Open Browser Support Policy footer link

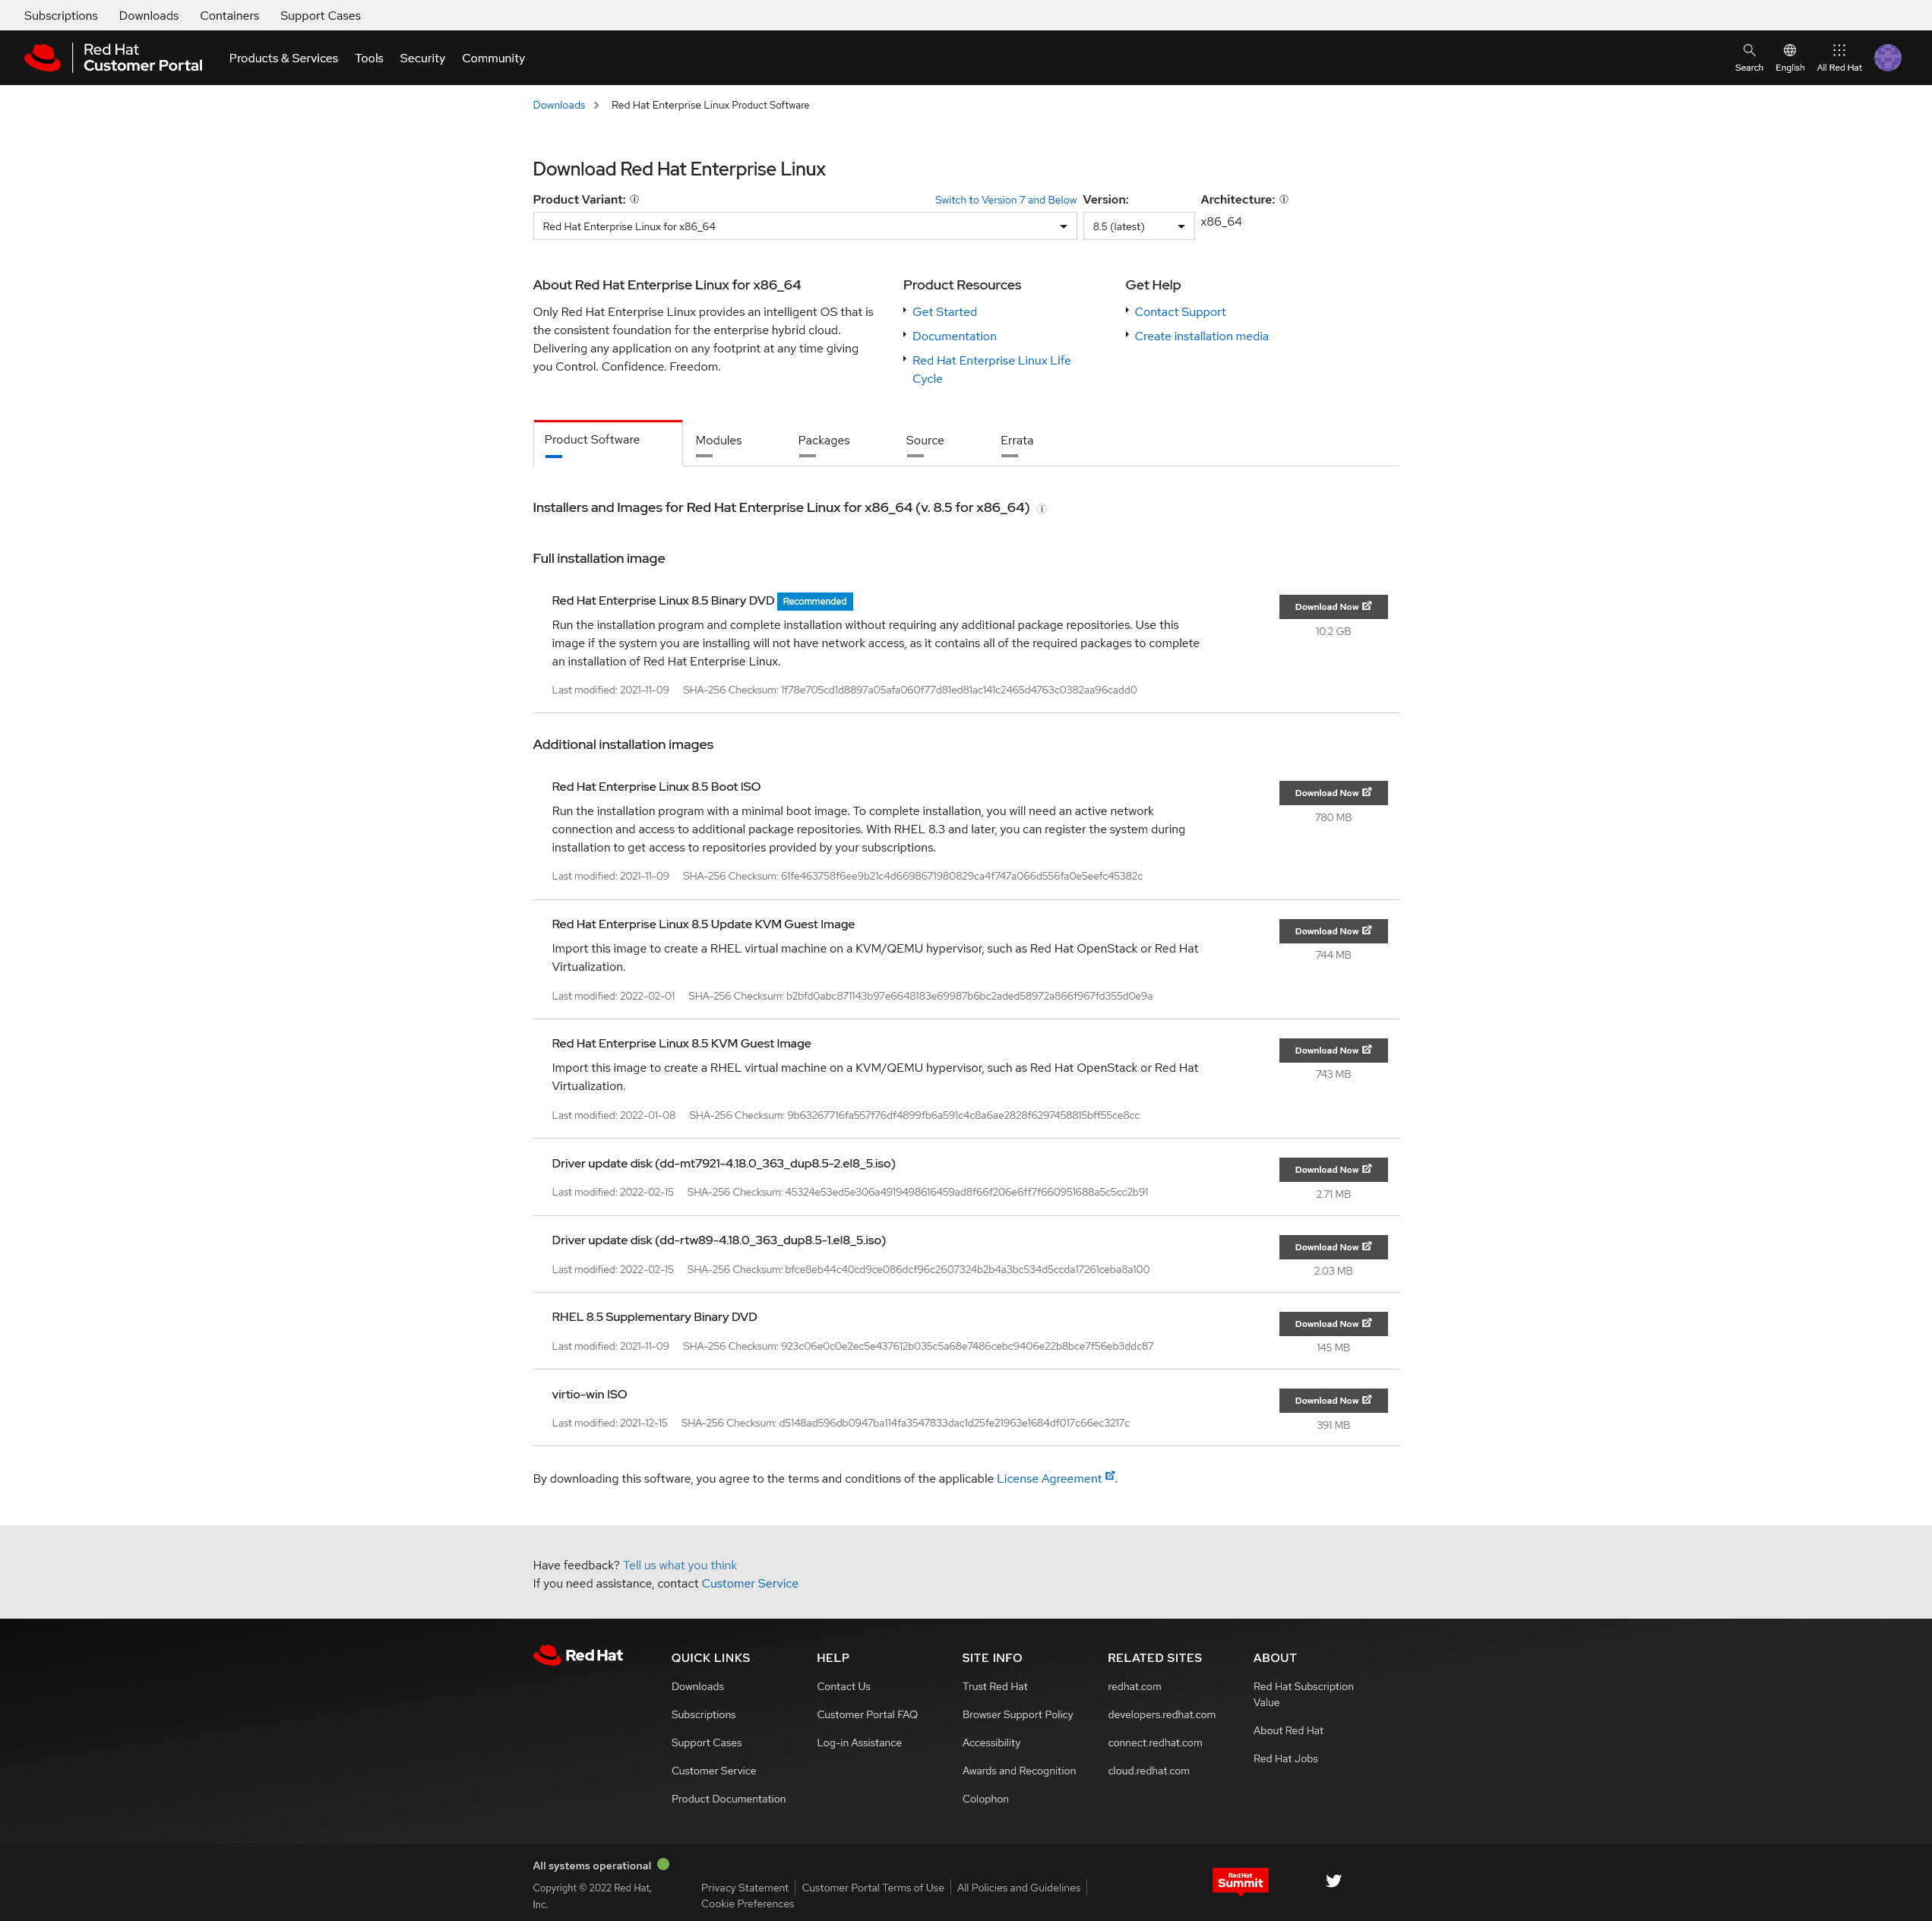(1017, 1714)
